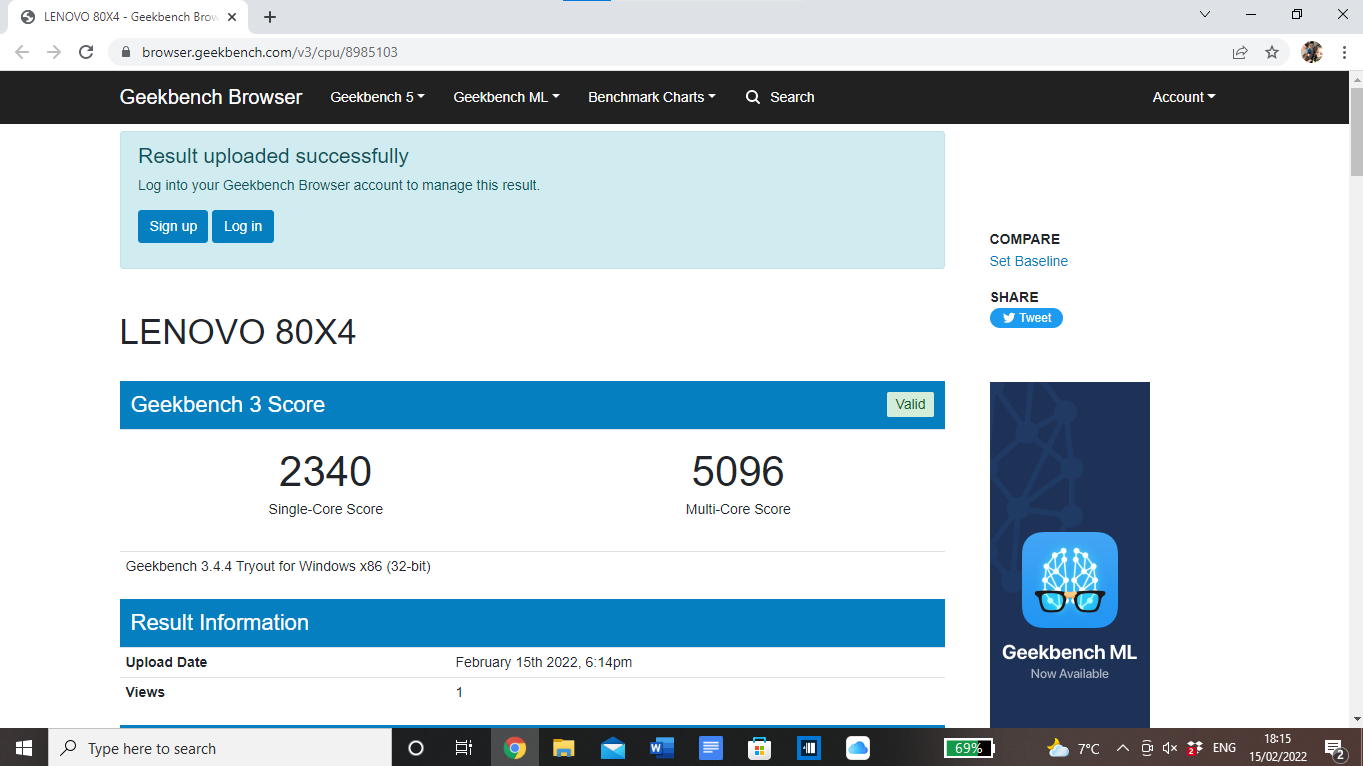Click the browser forward arrow
1363x766 pixels.
[54, 52]
